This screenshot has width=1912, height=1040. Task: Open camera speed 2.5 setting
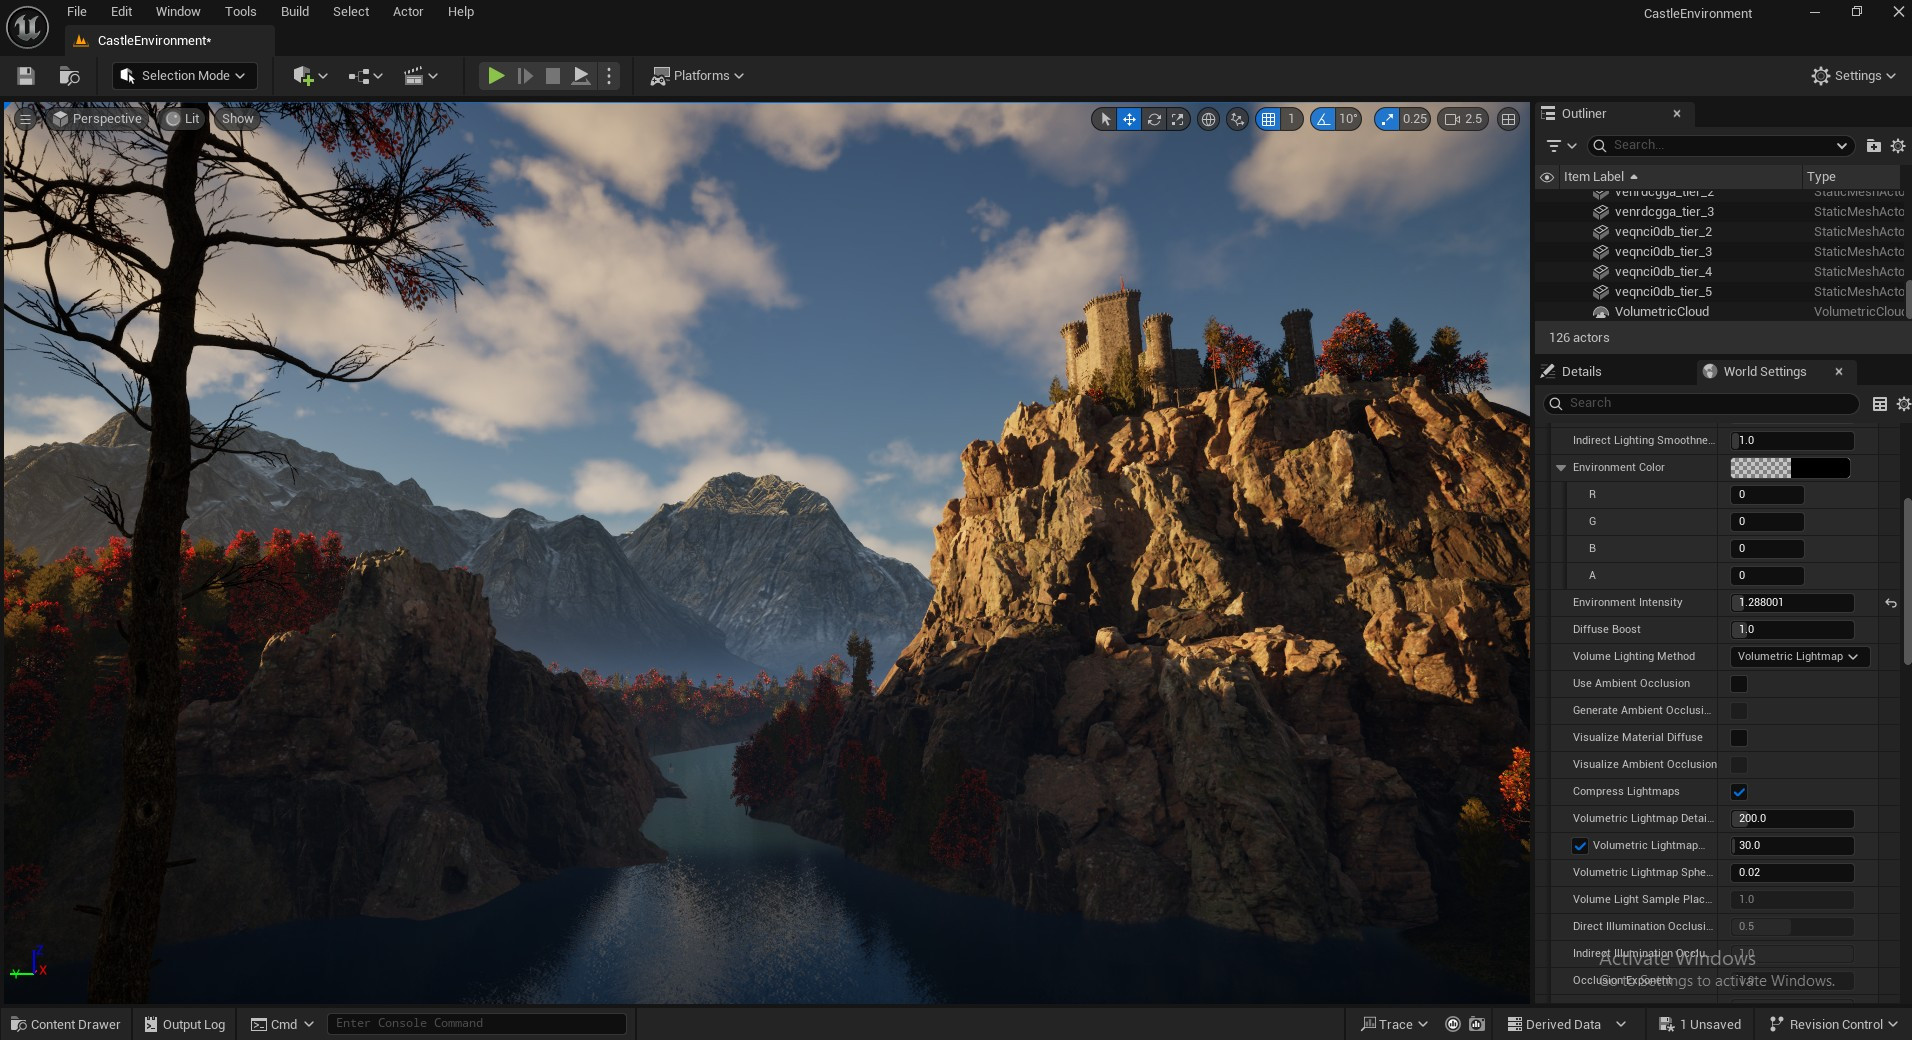[x=1464, y=119]
